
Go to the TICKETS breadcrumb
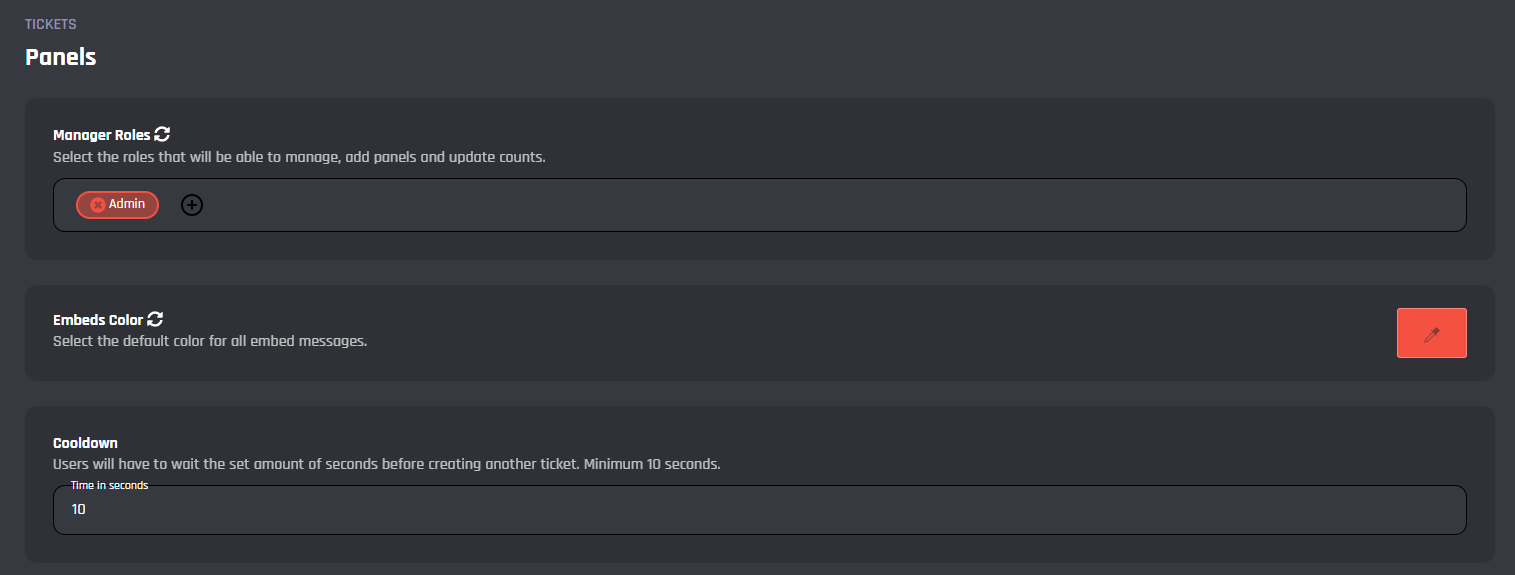51,24
